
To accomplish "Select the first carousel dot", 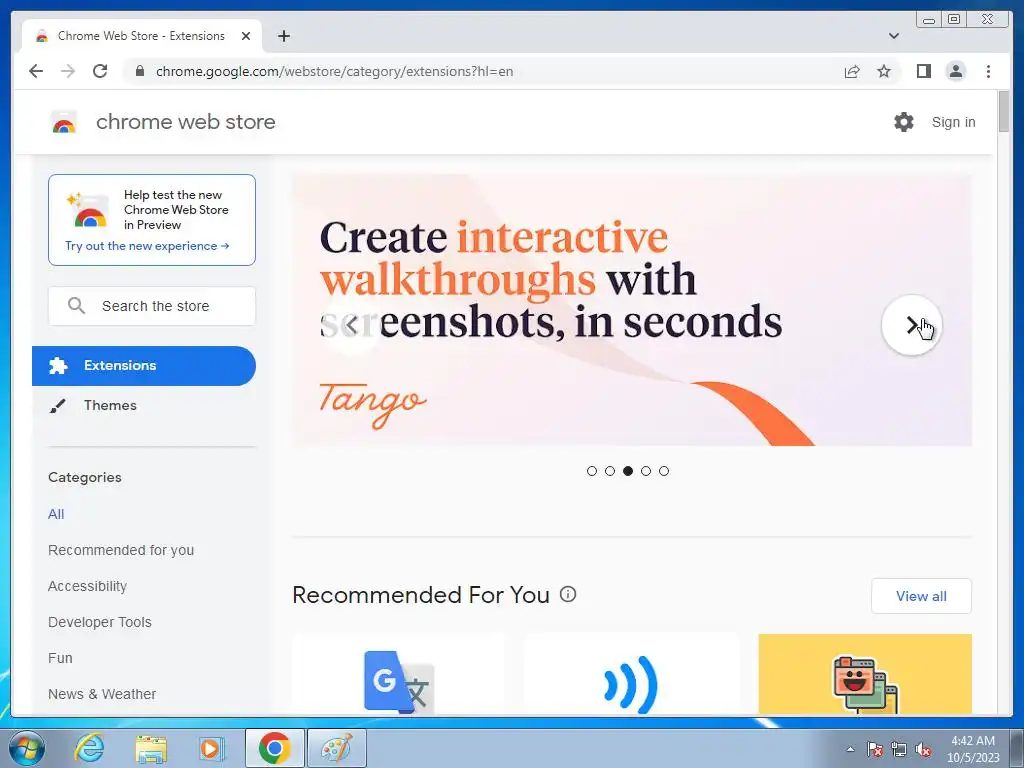I will pos(592,471).
